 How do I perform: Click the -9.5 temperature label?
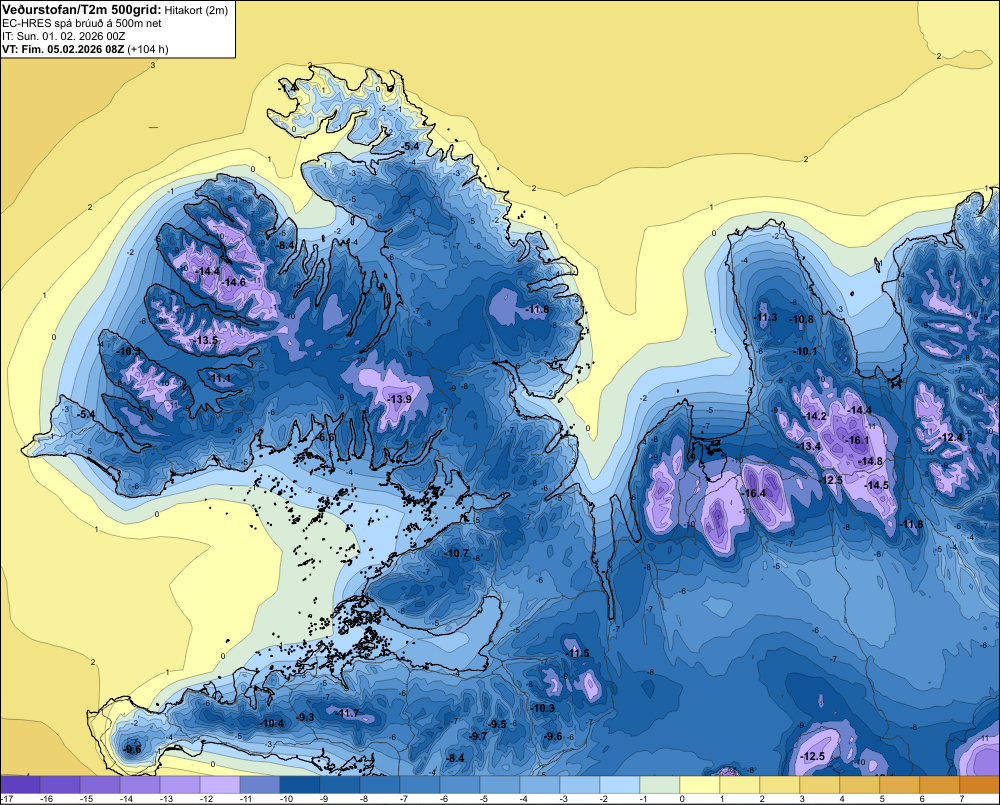(x=497, y=724)
